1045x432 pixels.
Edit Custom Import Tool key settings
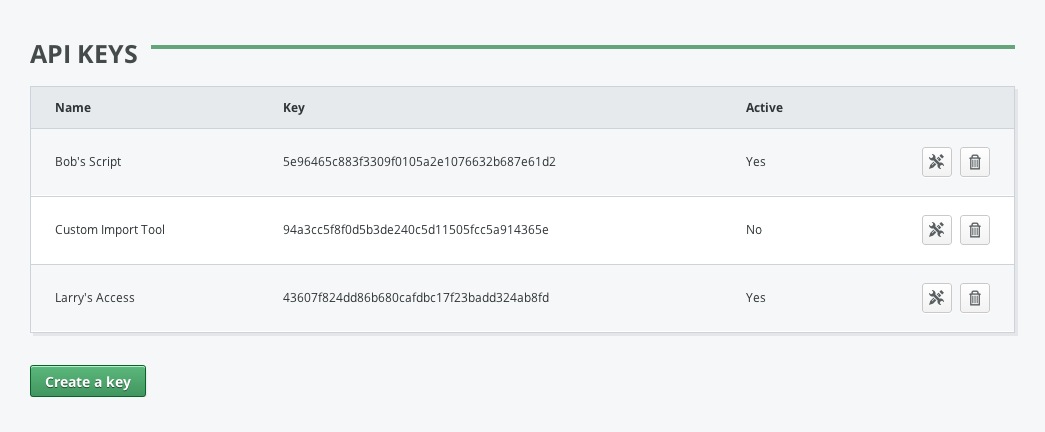coord(936,230)
